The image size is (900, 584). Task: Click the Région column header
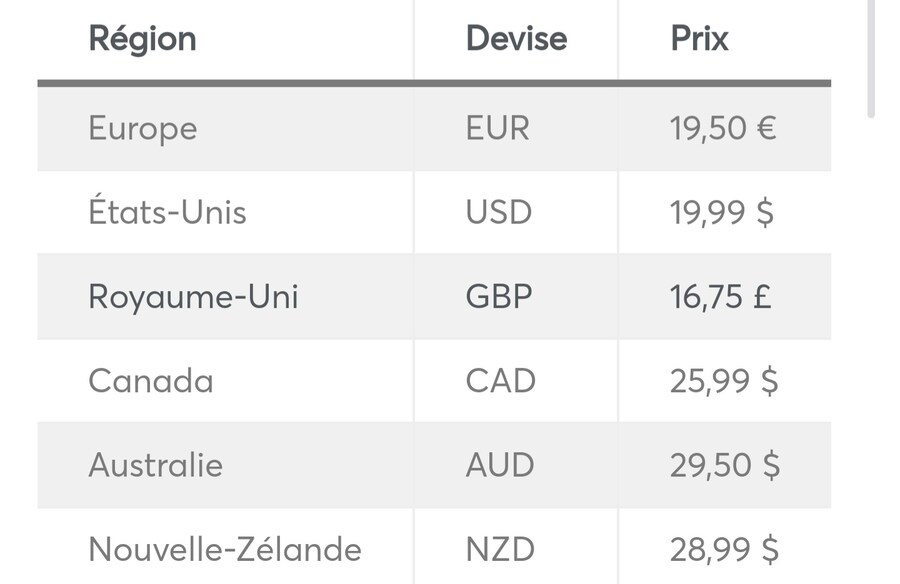[x=142, y=39]
